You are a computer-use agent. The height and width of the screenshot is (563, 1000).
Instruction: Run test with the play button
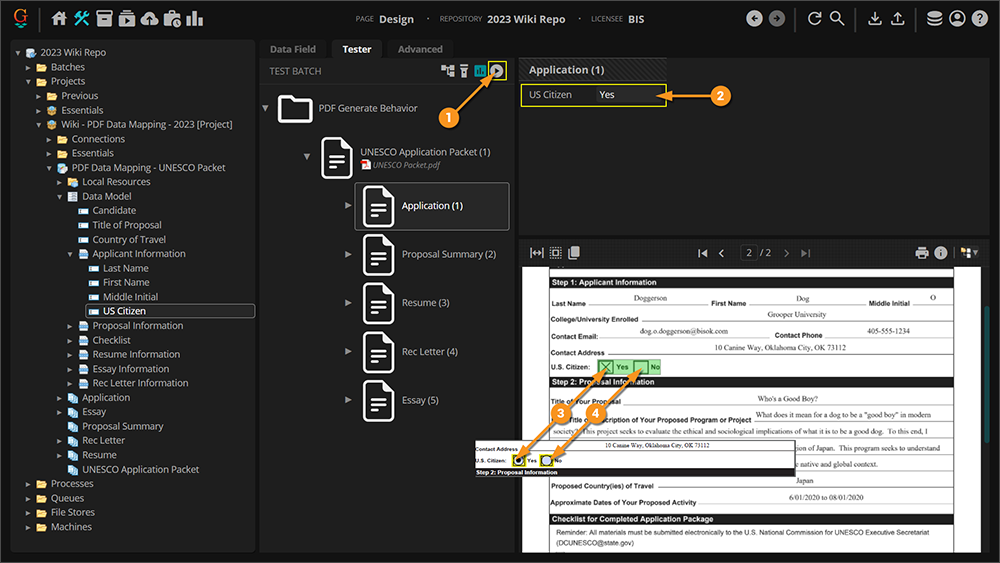497,70
